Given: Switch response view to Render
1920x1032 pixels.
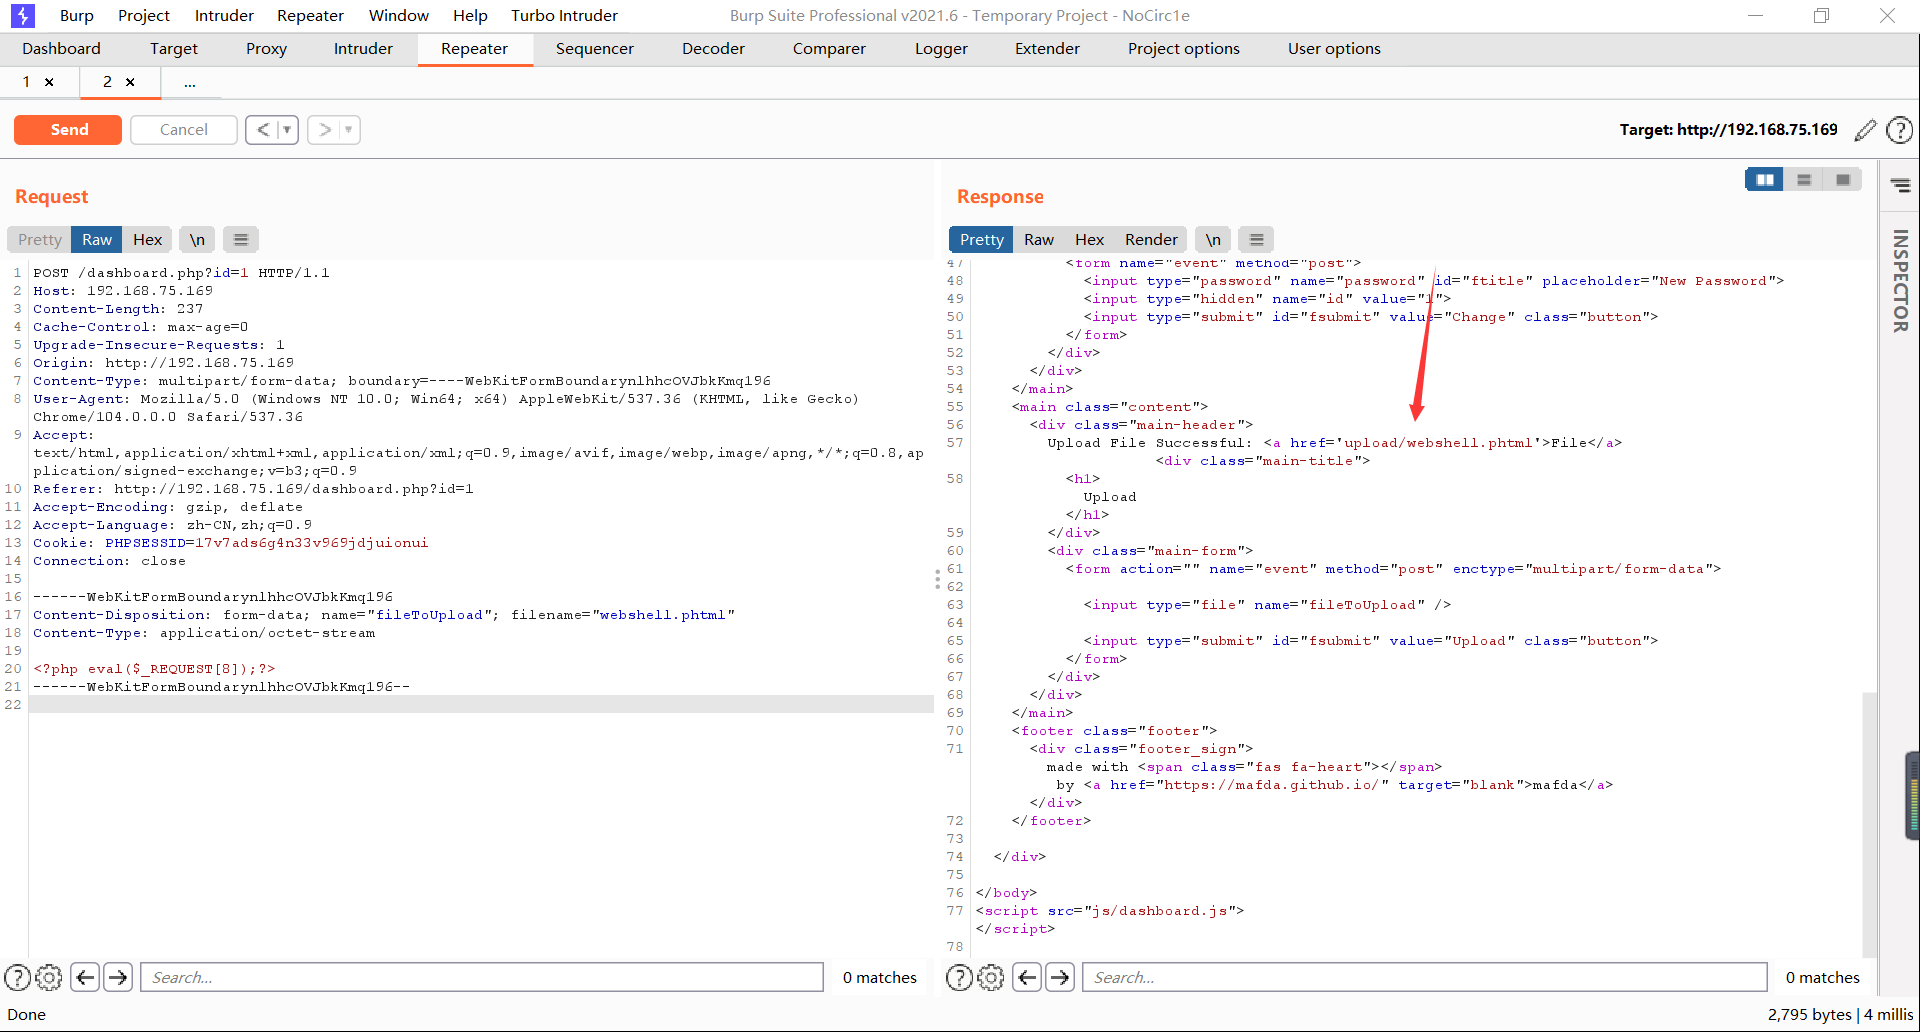Looking at the screenshot, I should (x=1151, y=240).
